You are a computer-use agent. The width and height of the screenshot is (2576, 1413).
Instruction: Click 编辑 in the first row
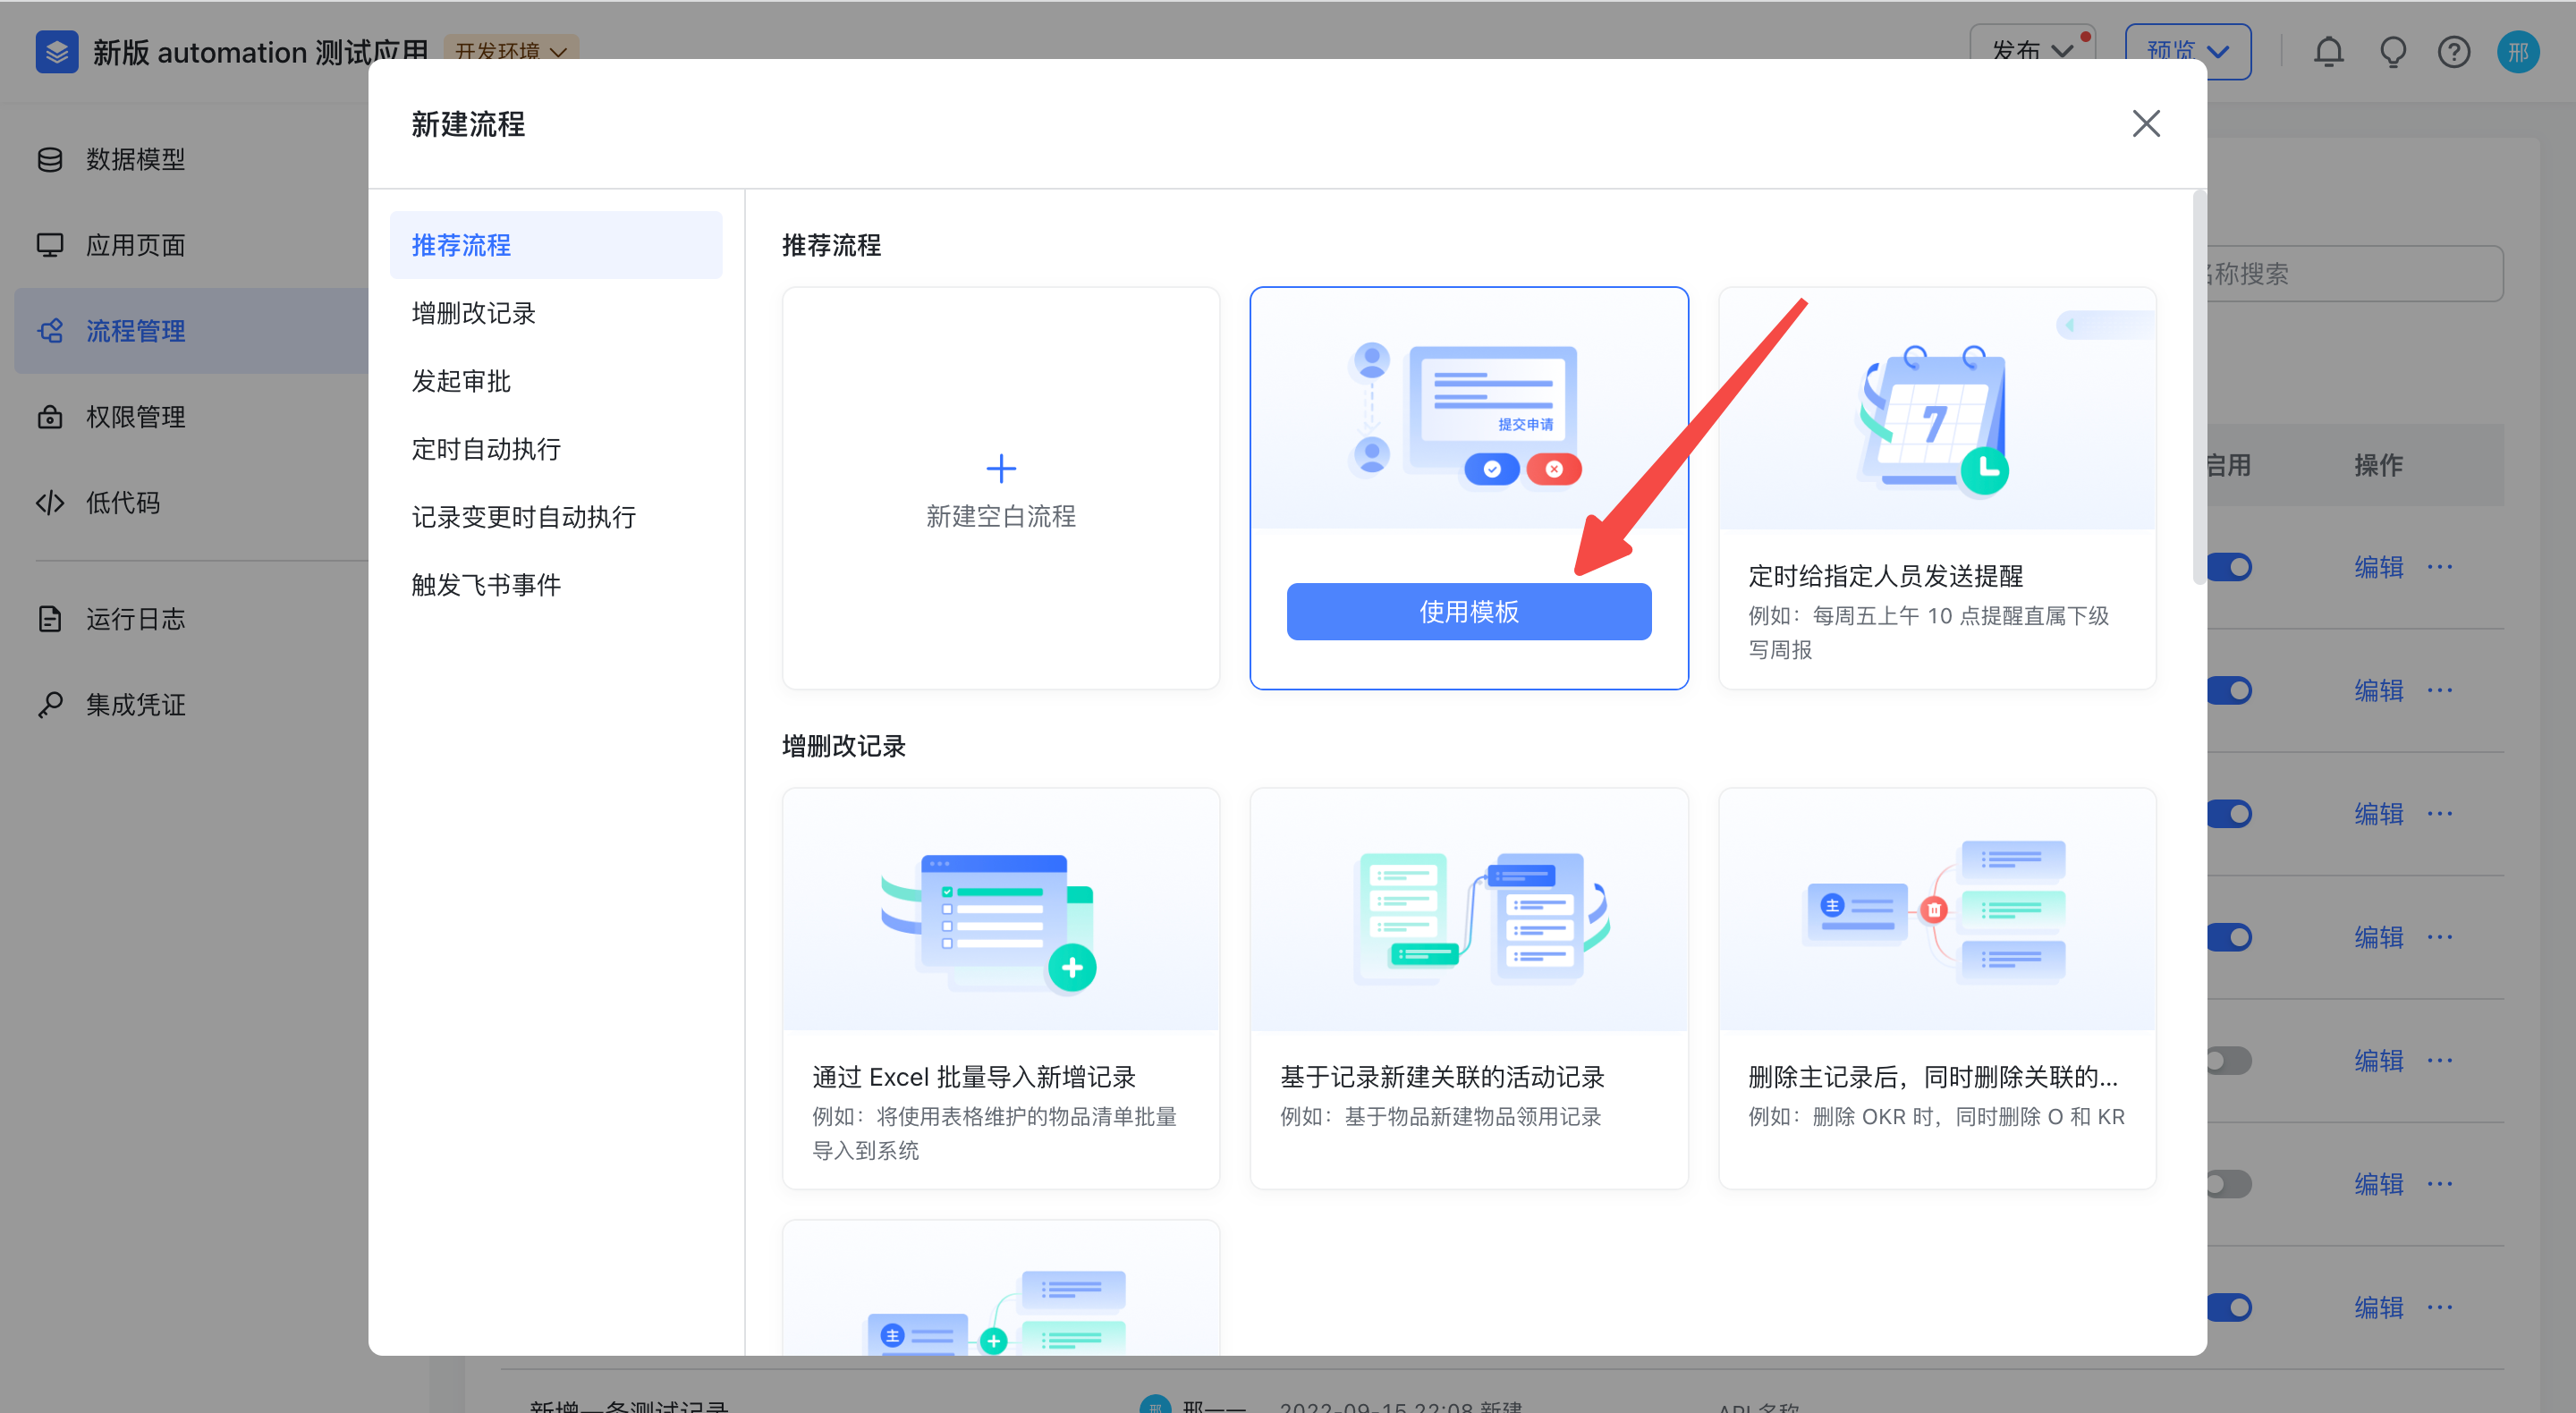[2379, 567]
